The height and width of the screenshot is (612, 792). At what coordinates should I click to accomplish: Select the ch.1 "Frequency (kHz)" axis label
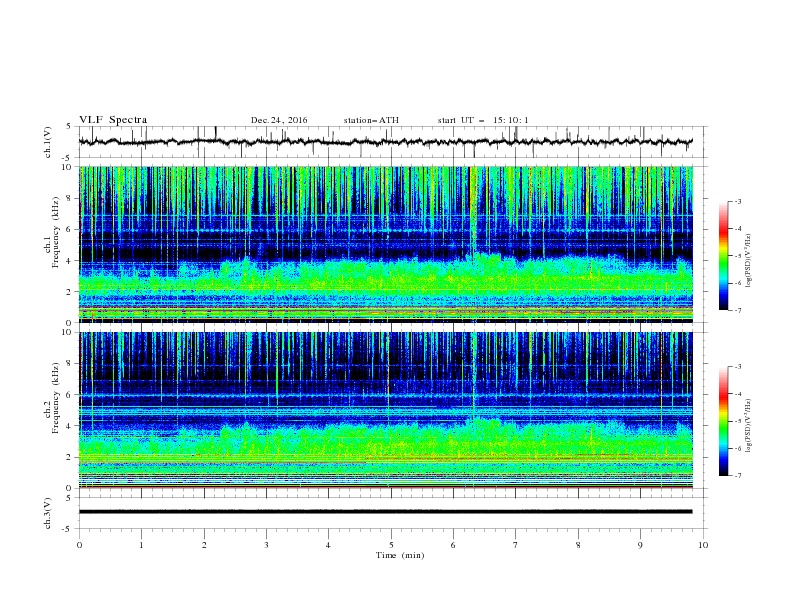tap(55, 232)
